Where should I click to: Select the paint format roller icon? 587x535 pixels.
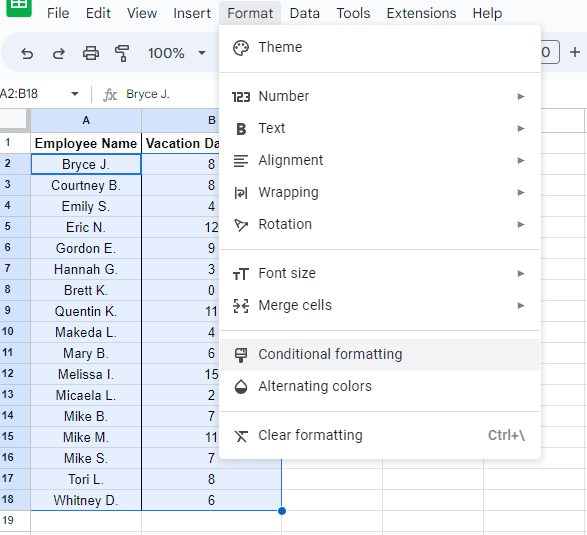(122, 53)
